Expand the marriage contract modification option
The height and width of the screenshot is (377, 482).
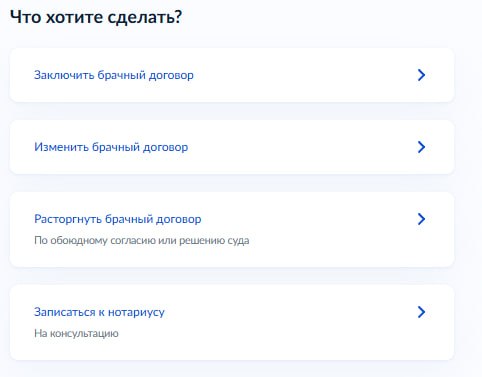tap(232, 147)
